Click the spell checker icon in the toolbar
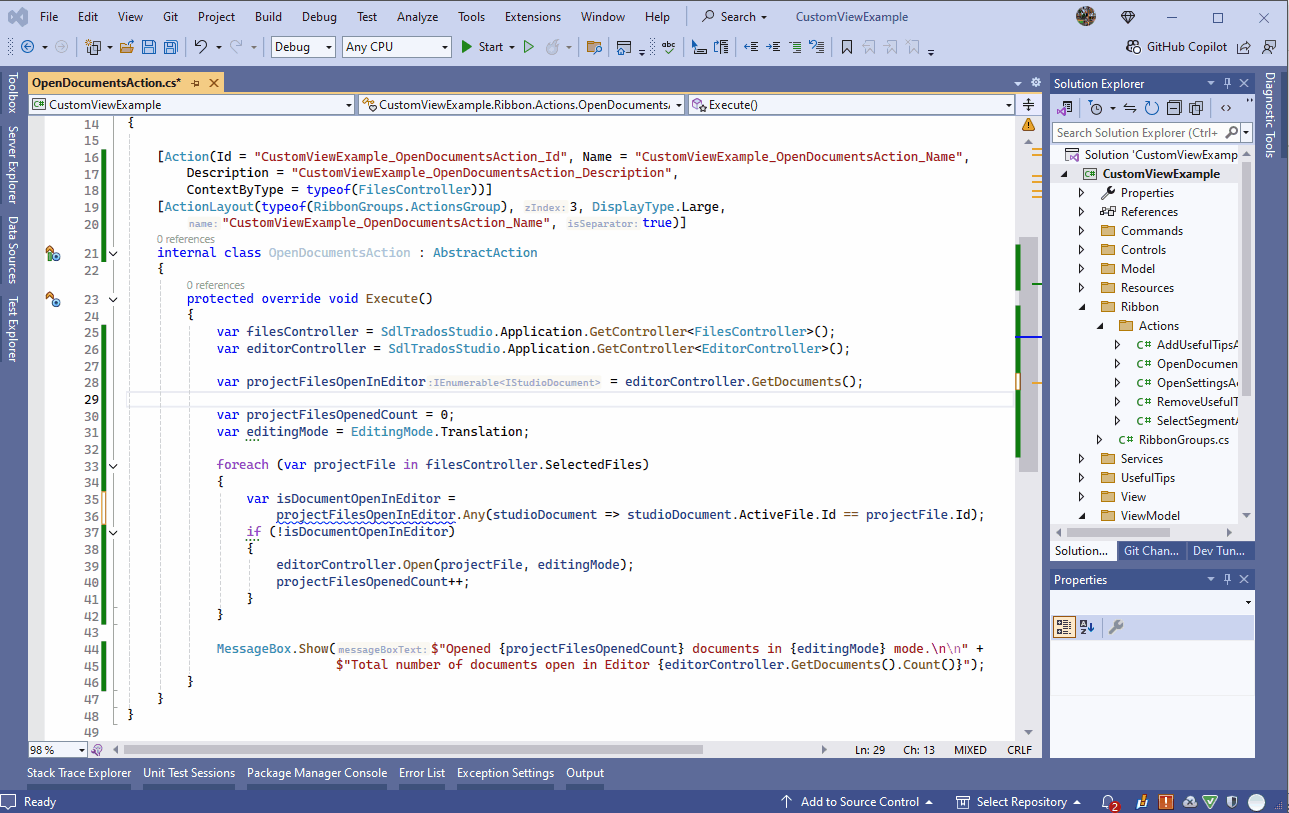The width and height of the screenshot is (1289, 813). coord(669,46)
